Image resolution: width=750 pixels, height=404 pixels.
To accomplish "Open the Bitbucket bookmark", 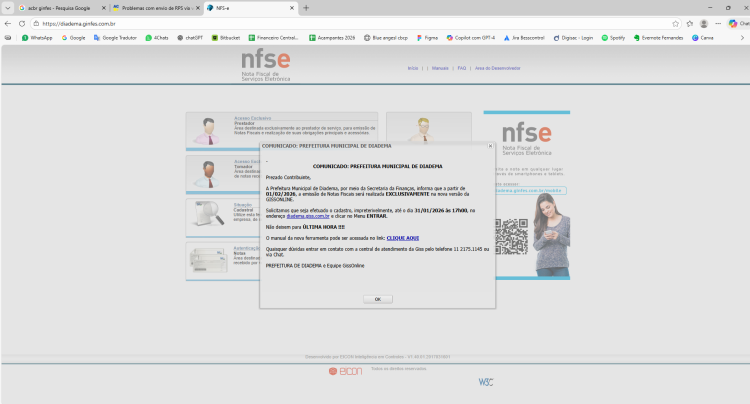I will click(x=226, y=38).
